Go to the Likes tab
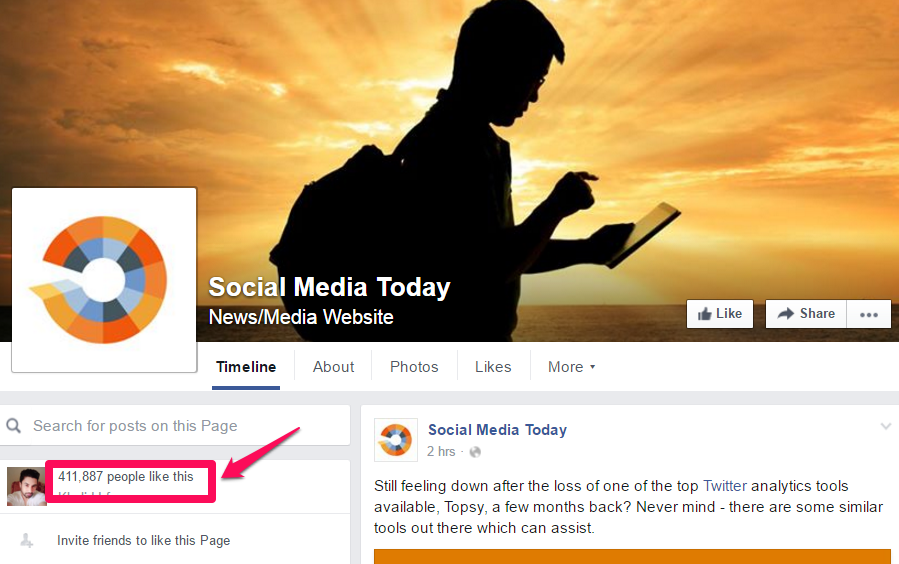Image resolution: width=899 pixels, height=564 pixels. coord(493,367)
